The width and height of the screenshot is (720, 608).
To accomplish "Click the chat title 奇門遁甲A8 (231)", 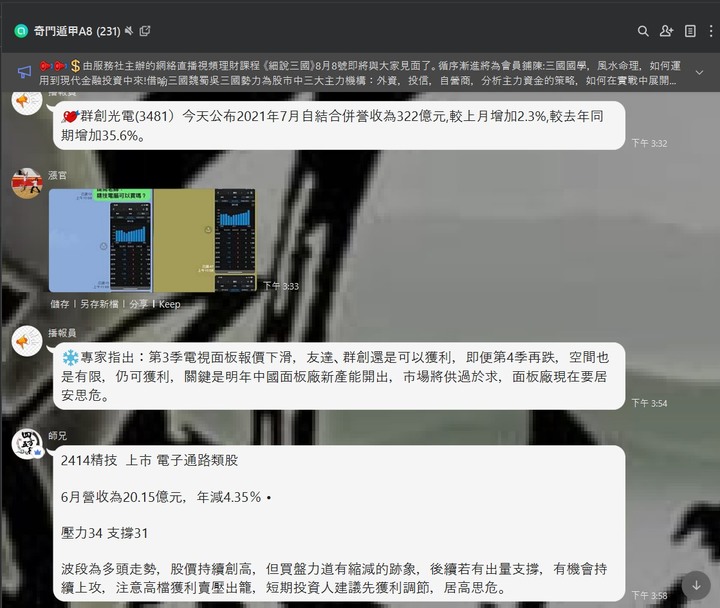I will 77,31.
